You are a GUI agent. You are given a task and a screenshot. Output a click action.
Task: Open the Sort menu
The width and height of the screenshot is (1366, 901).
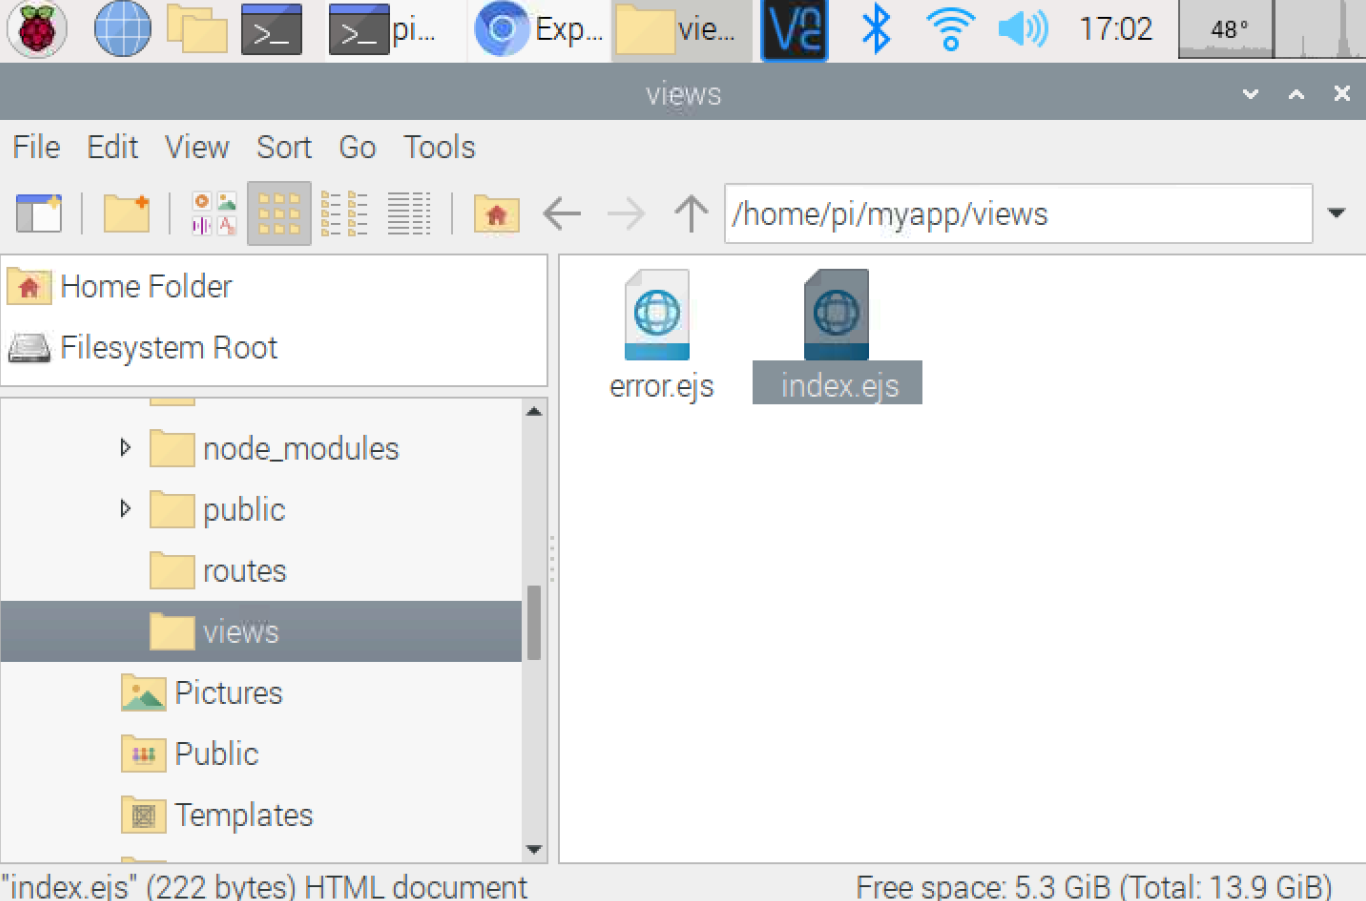(x=284, y=147)
